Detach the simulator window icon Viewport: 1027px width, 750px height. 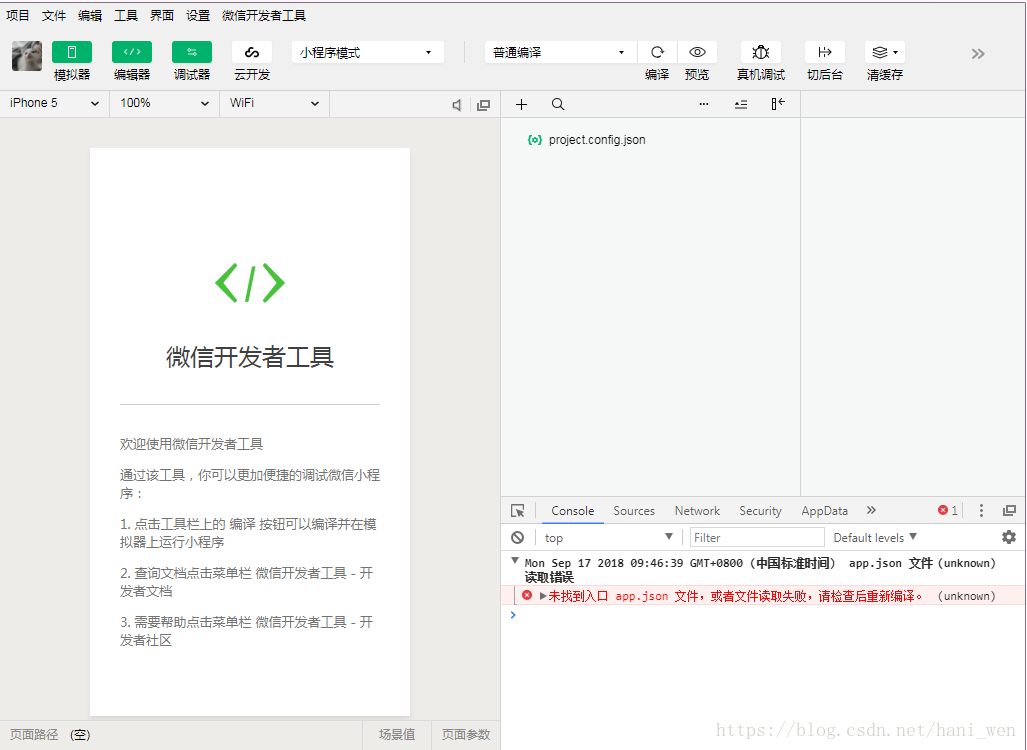tap(483, 105)
